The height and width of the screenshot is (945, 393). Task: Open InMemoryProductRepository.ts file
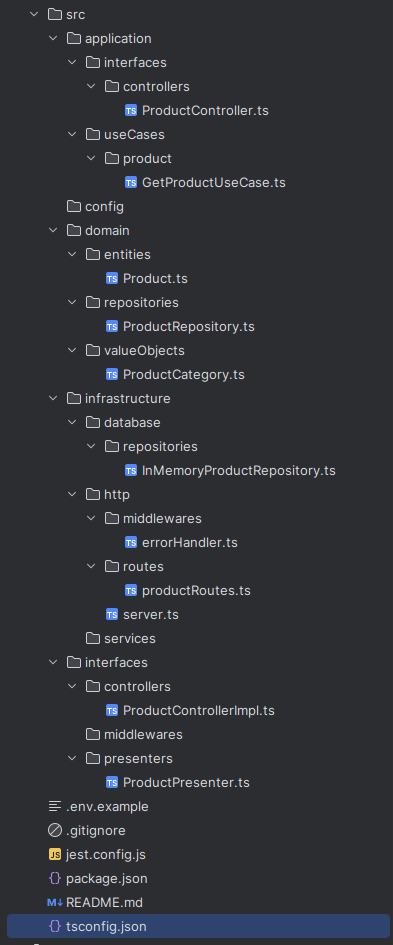click(239, 471)
